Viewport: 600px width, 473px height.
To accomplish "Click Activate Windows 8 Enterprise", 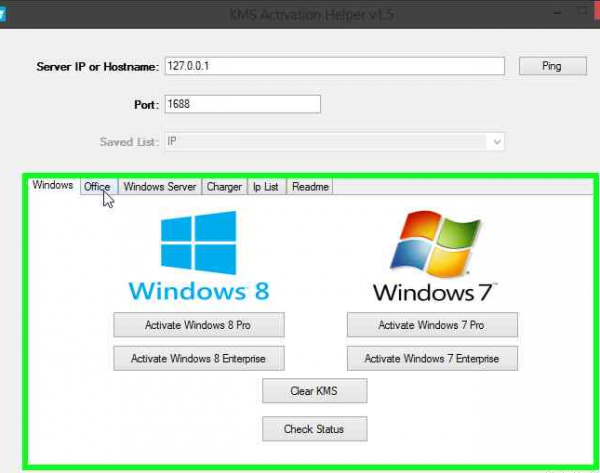I will click(199, 359).
